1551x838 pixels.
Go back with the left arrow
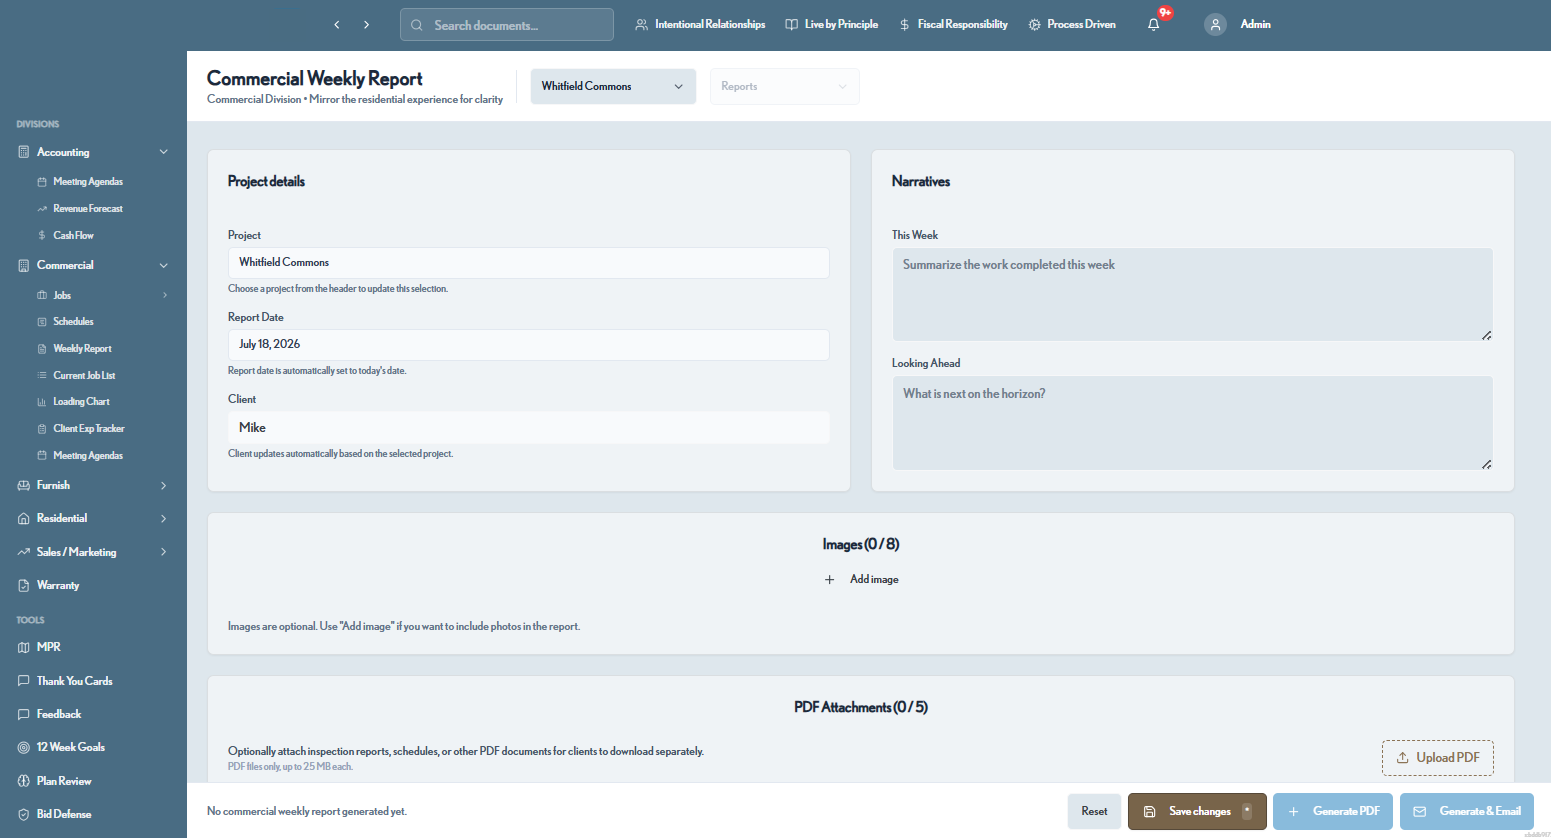coord(337,25)
